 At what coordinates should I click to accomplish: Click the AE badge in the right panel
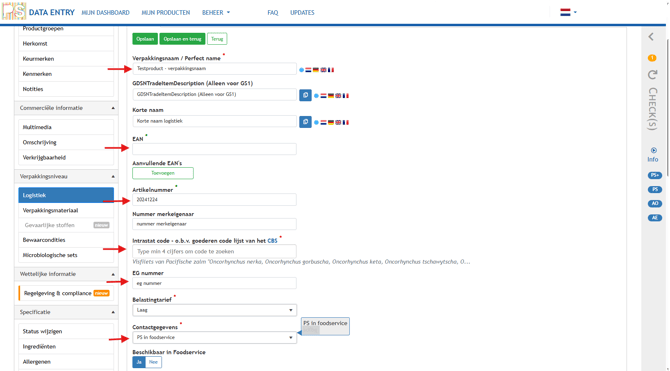click(x=655, y=218)
